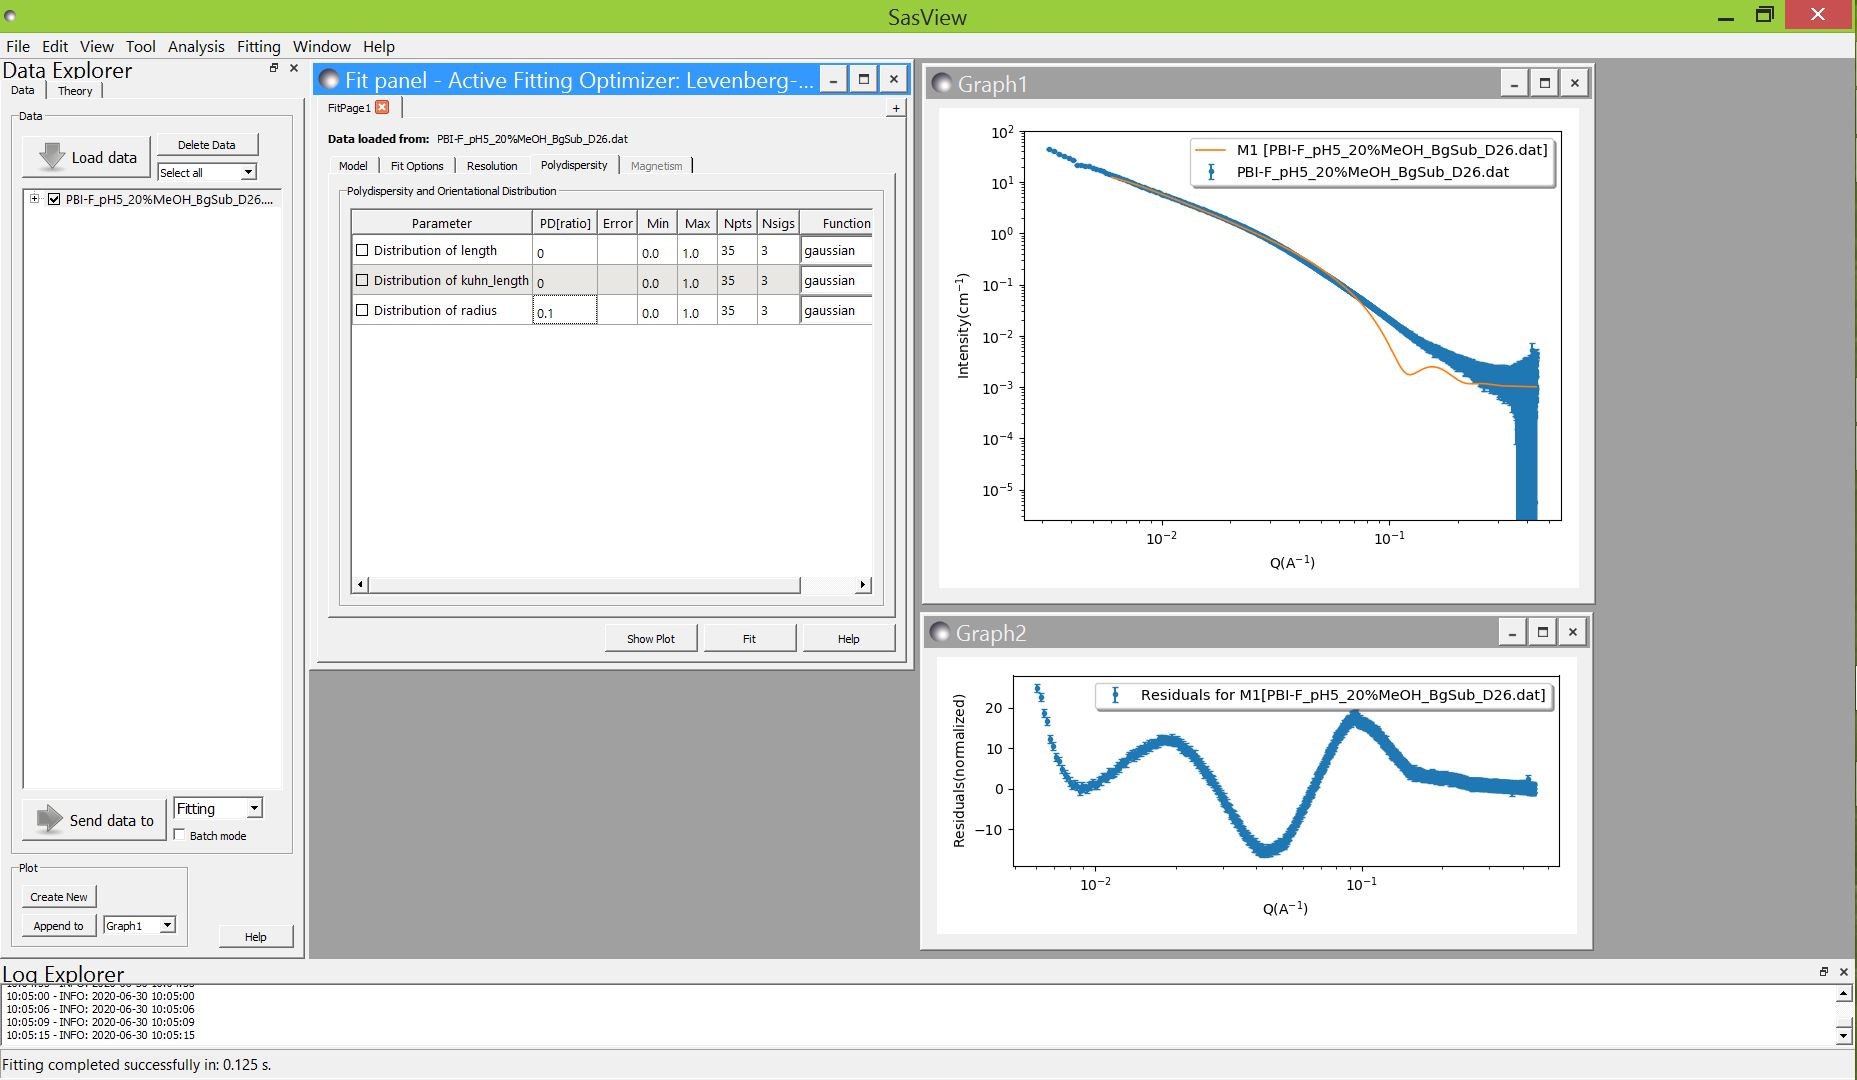The width and height of the screenshot is (1857, 1080).
Task: Switch to the Resolution tab
Action: point(492,166)
